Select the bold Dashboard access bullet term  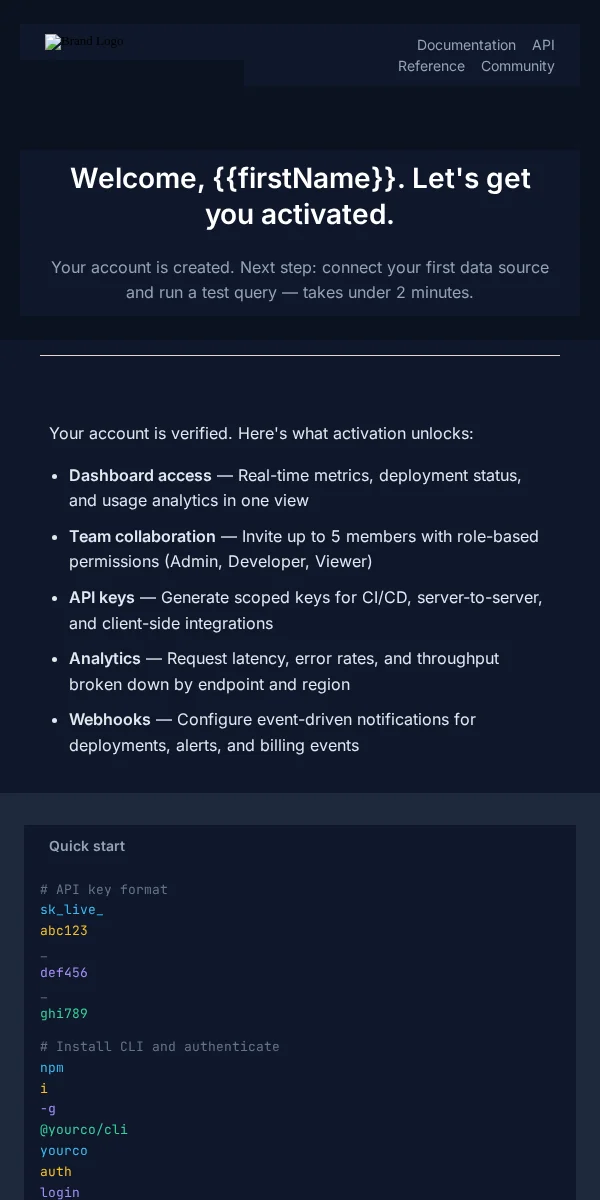pos(140,475)
